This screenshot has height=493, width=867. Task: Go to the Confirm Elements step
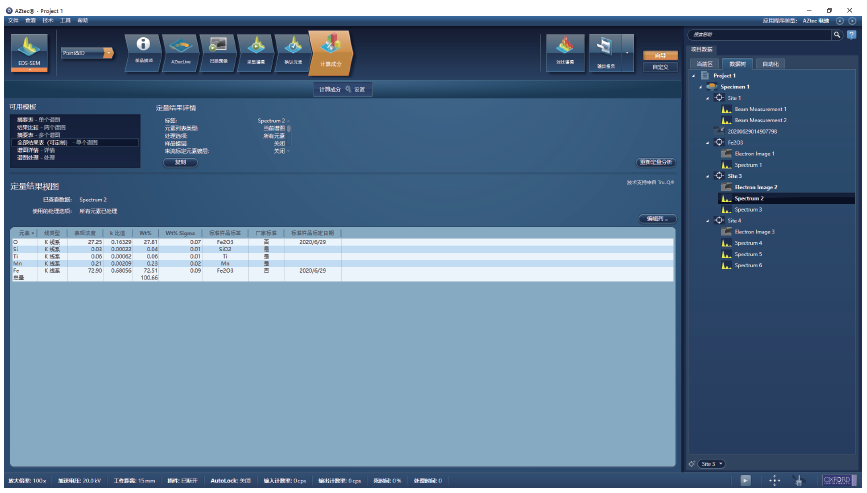coord(293,48)
